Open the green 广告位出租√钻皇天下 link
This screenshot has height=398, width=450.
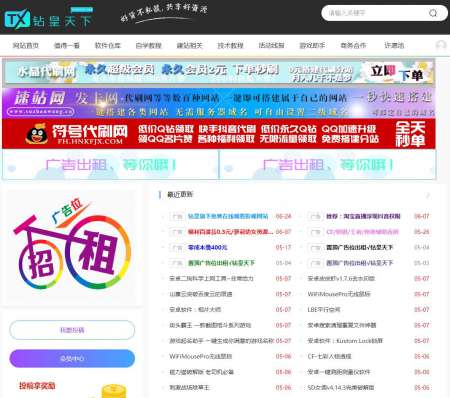click(x=221, y=263)
